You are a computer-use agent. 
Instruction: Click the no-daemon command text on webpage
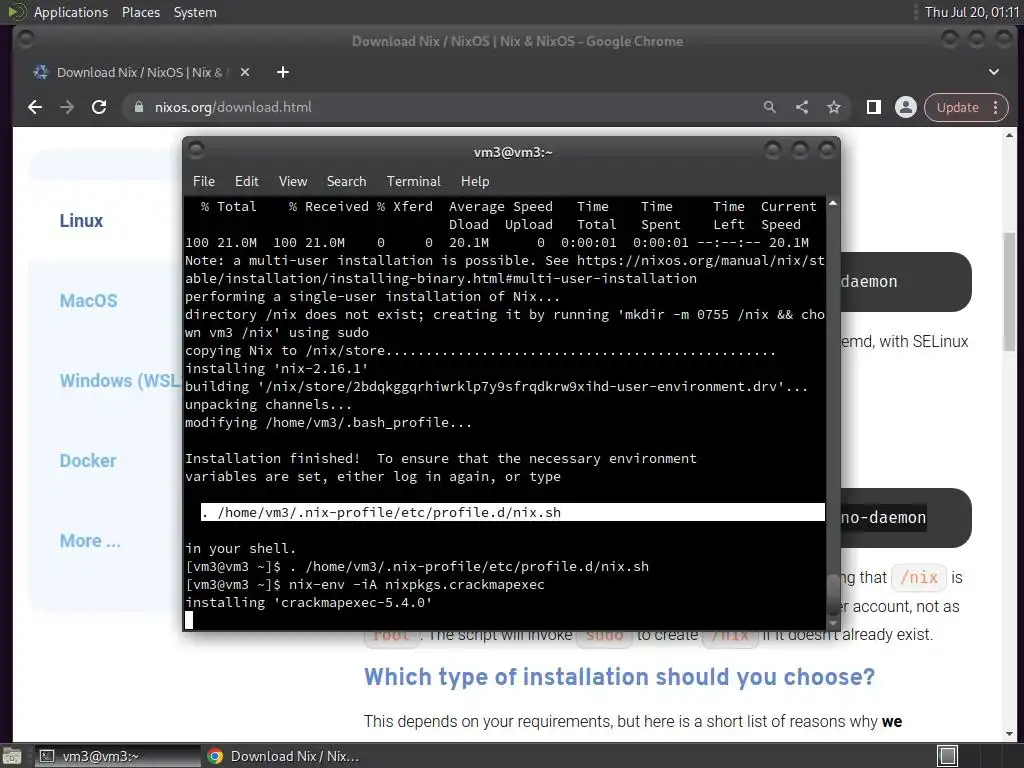click(x=883, y=518)
